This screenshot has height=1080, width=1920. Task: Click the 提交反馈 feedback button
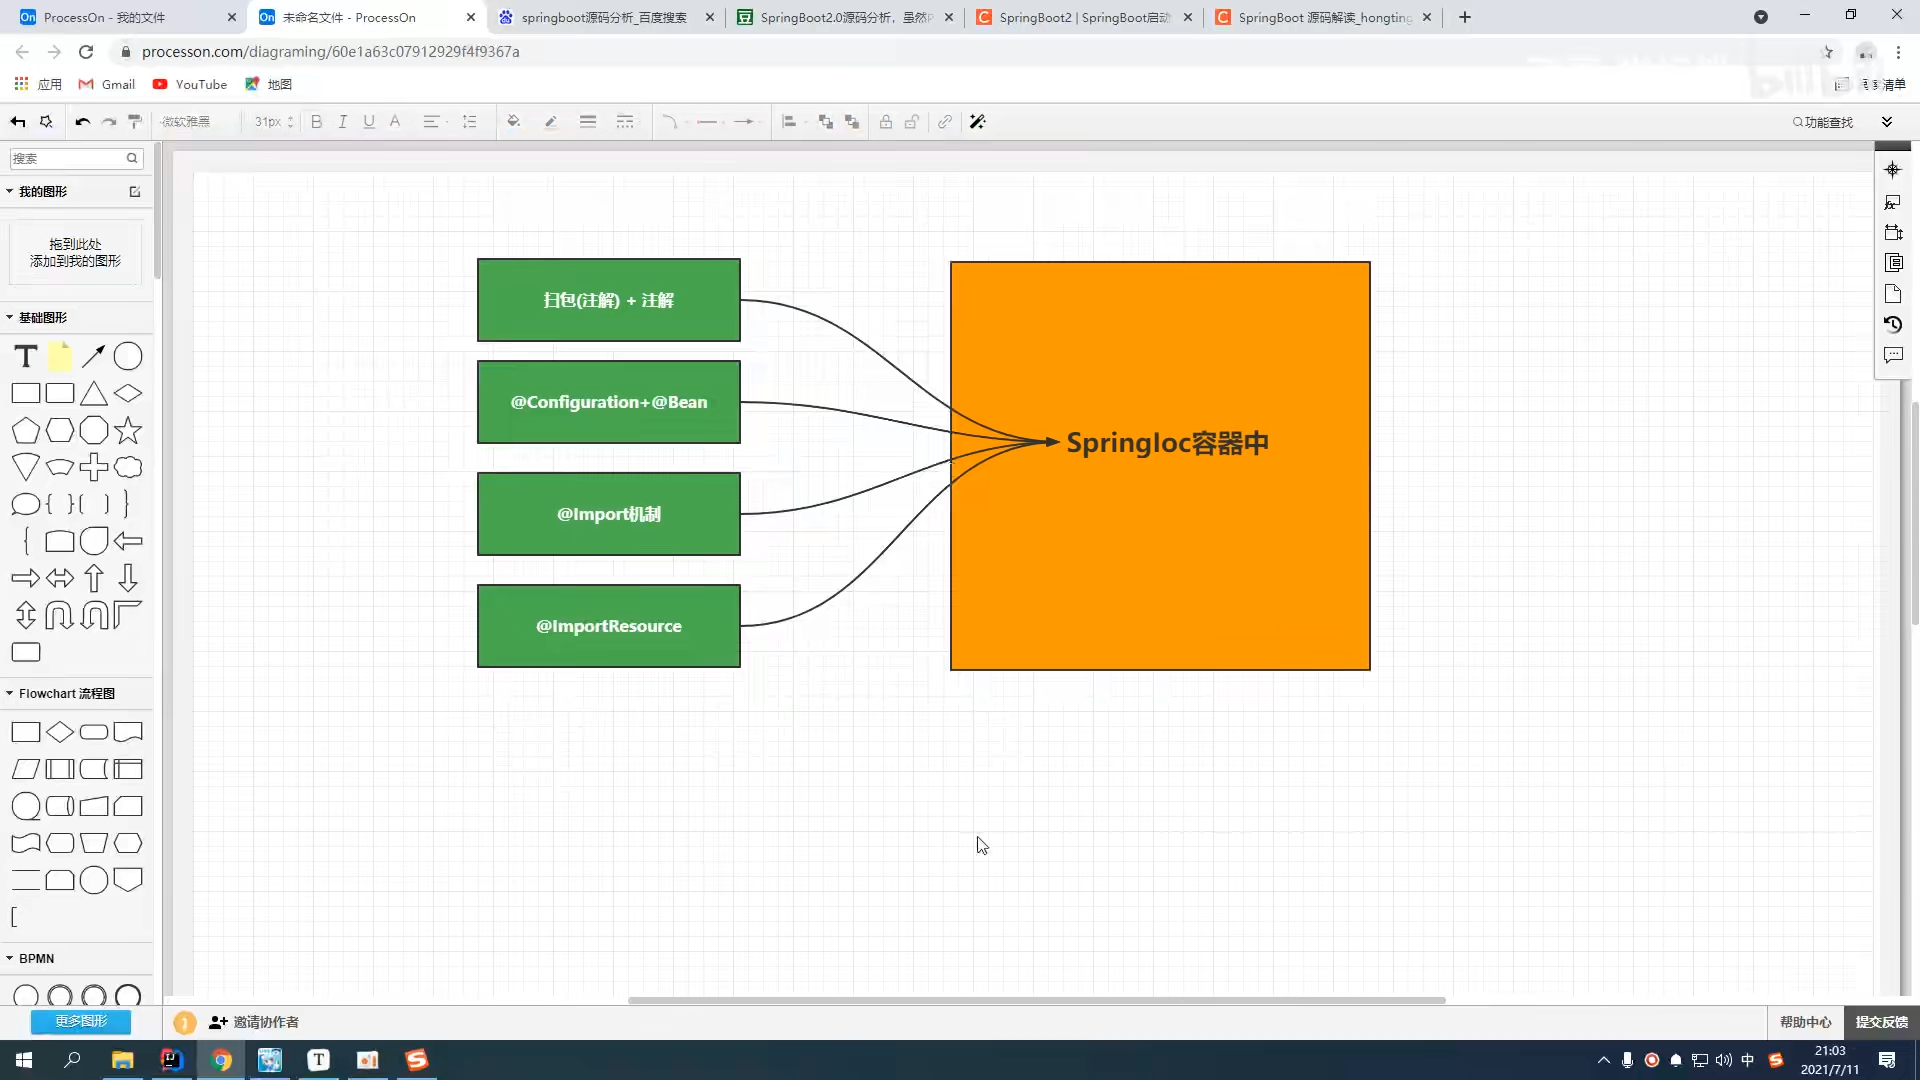pyautogui.click(x=1882, y=1022)
